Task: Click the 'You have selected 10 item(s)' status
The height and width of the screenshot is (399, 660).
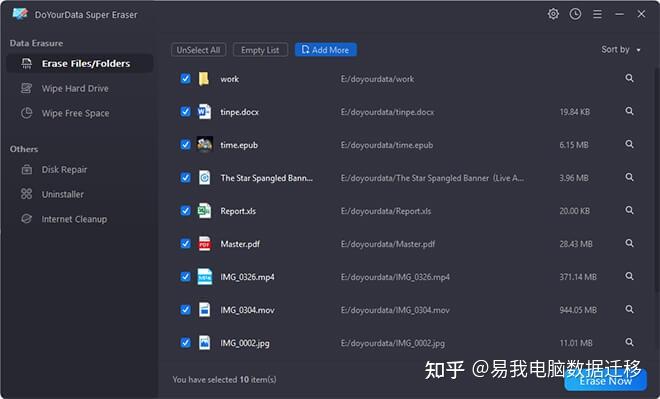Action: click(x=224, y=380)
